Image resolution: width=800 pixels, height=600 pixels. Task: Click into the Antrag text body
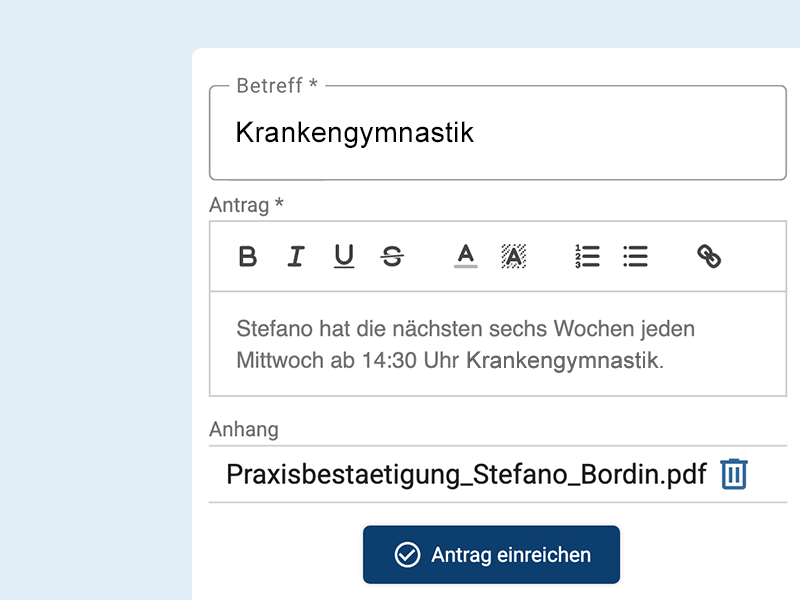point(497,344)
